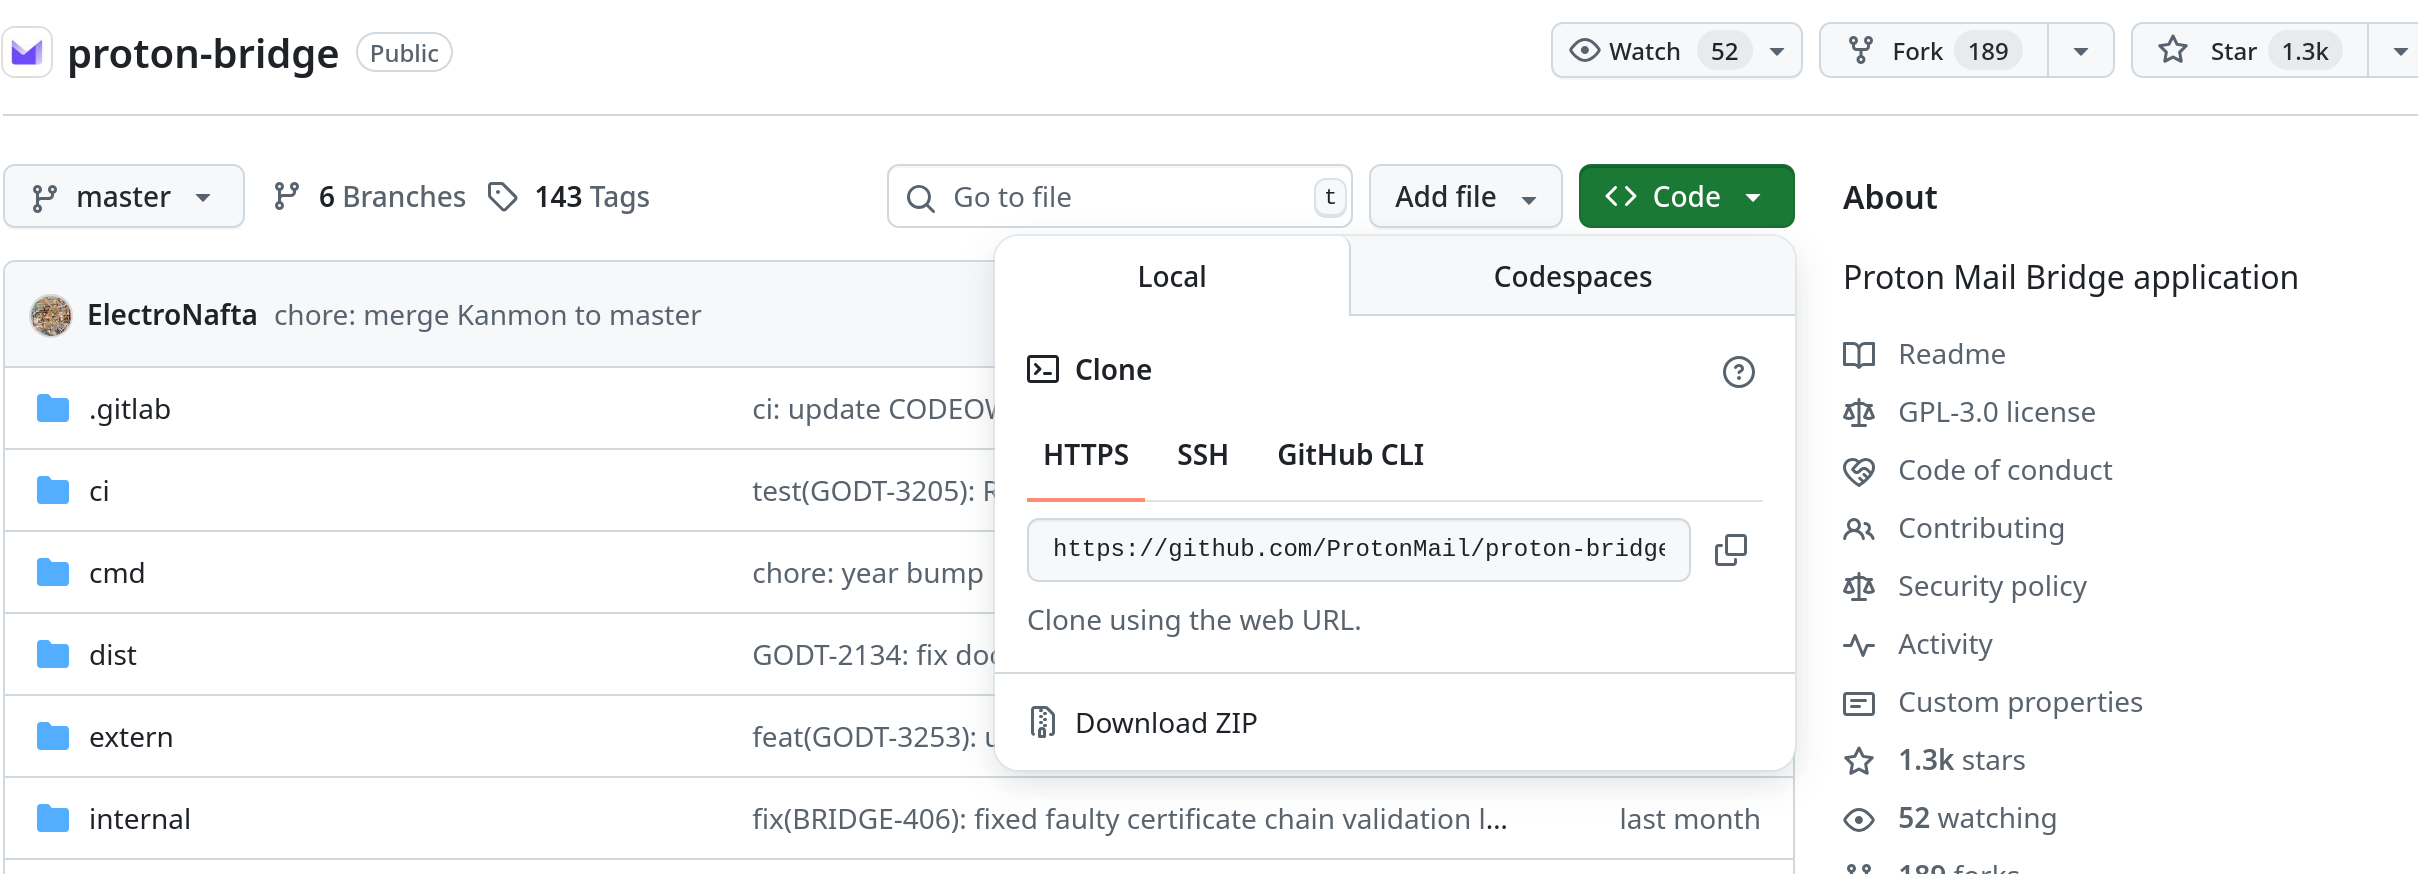Expand the Fork options dropdown arrow
This screenshot has height=874, width=2418.
coord(2080,51)
